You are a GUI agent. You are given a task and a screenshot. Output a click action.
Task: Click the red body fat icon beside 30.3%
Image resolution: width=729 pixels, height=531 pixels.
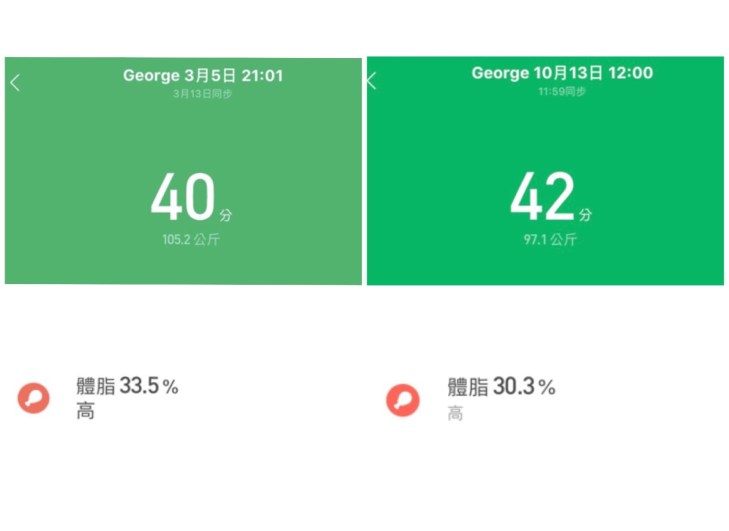403,400
